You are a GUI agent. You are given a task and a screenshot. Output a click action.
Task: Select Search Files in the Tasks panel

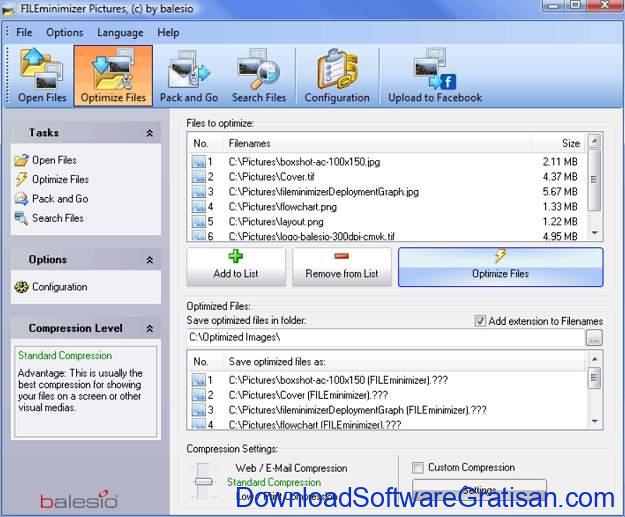coord(49,218)
